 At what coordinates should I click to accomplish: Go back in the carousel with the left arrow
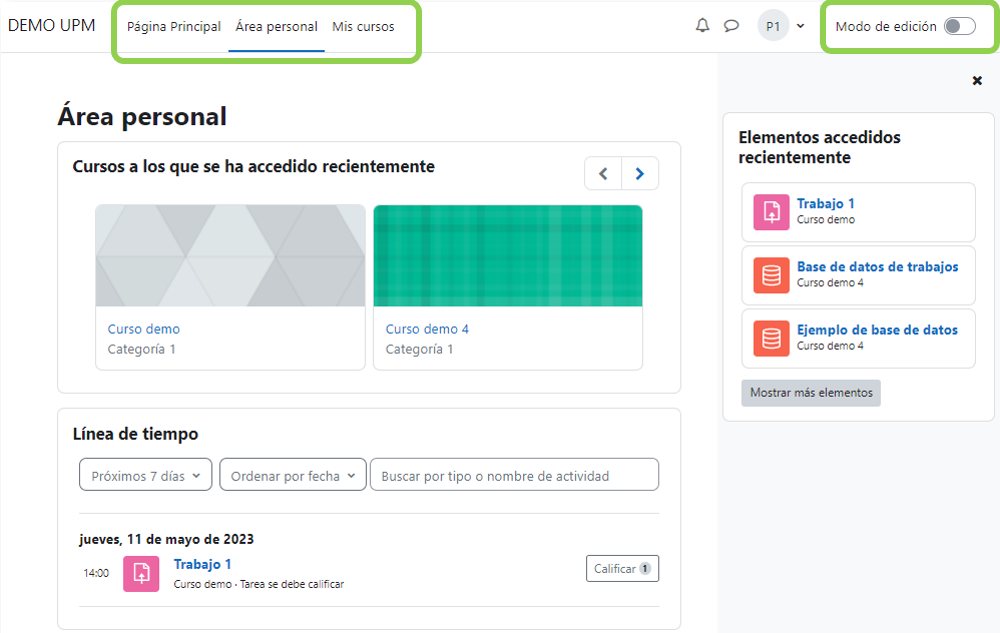click(603, 173)
